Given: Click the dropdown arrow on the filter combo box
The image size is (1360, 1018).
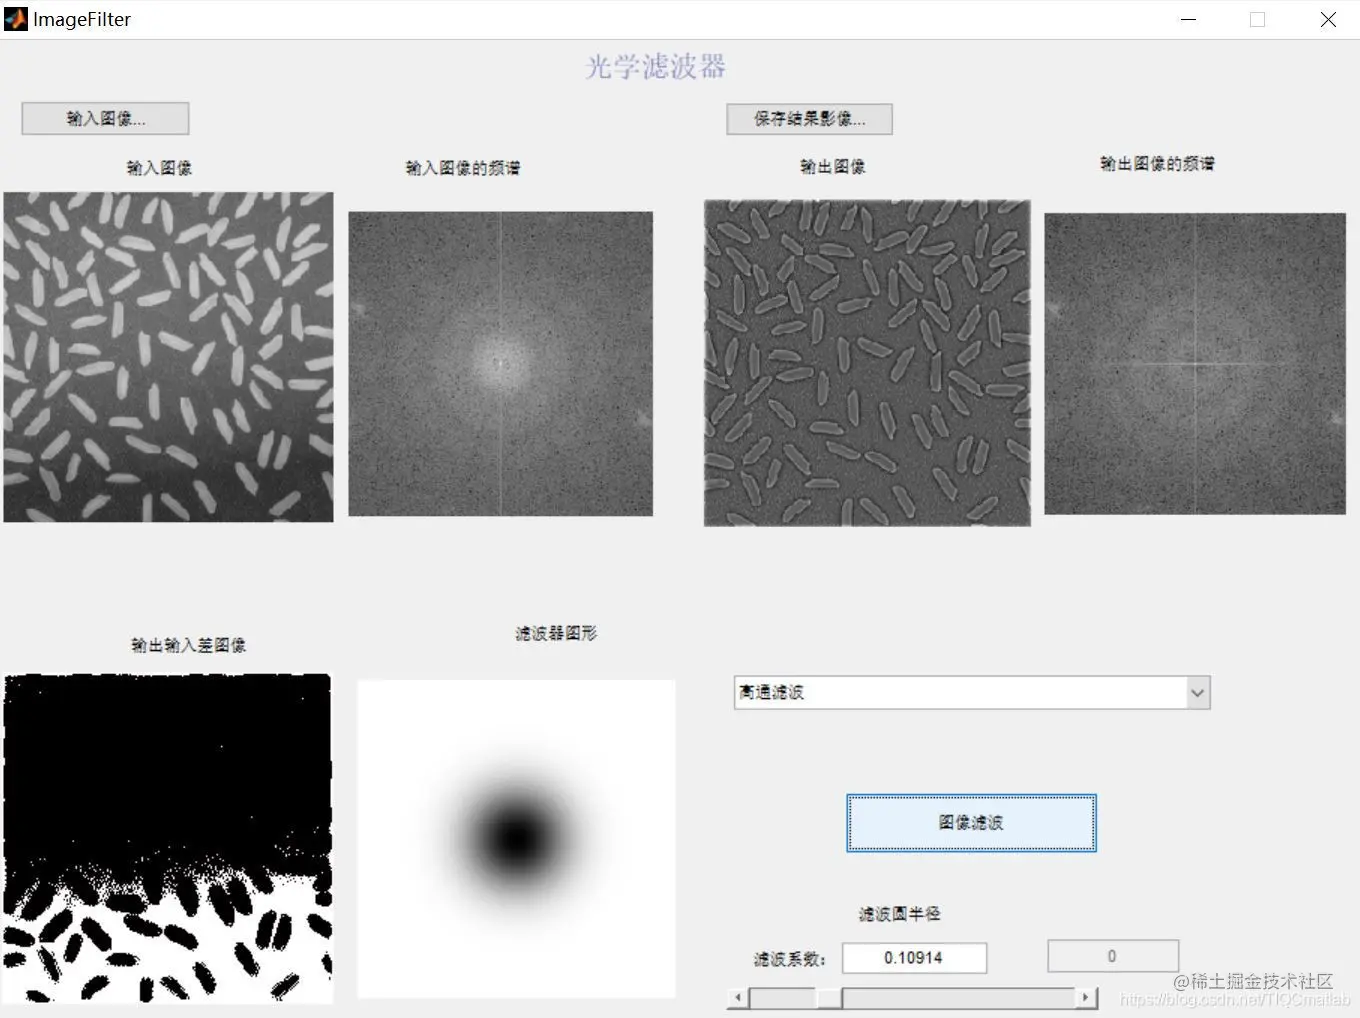Looking at the screenshot, I should coord(1198,692).
